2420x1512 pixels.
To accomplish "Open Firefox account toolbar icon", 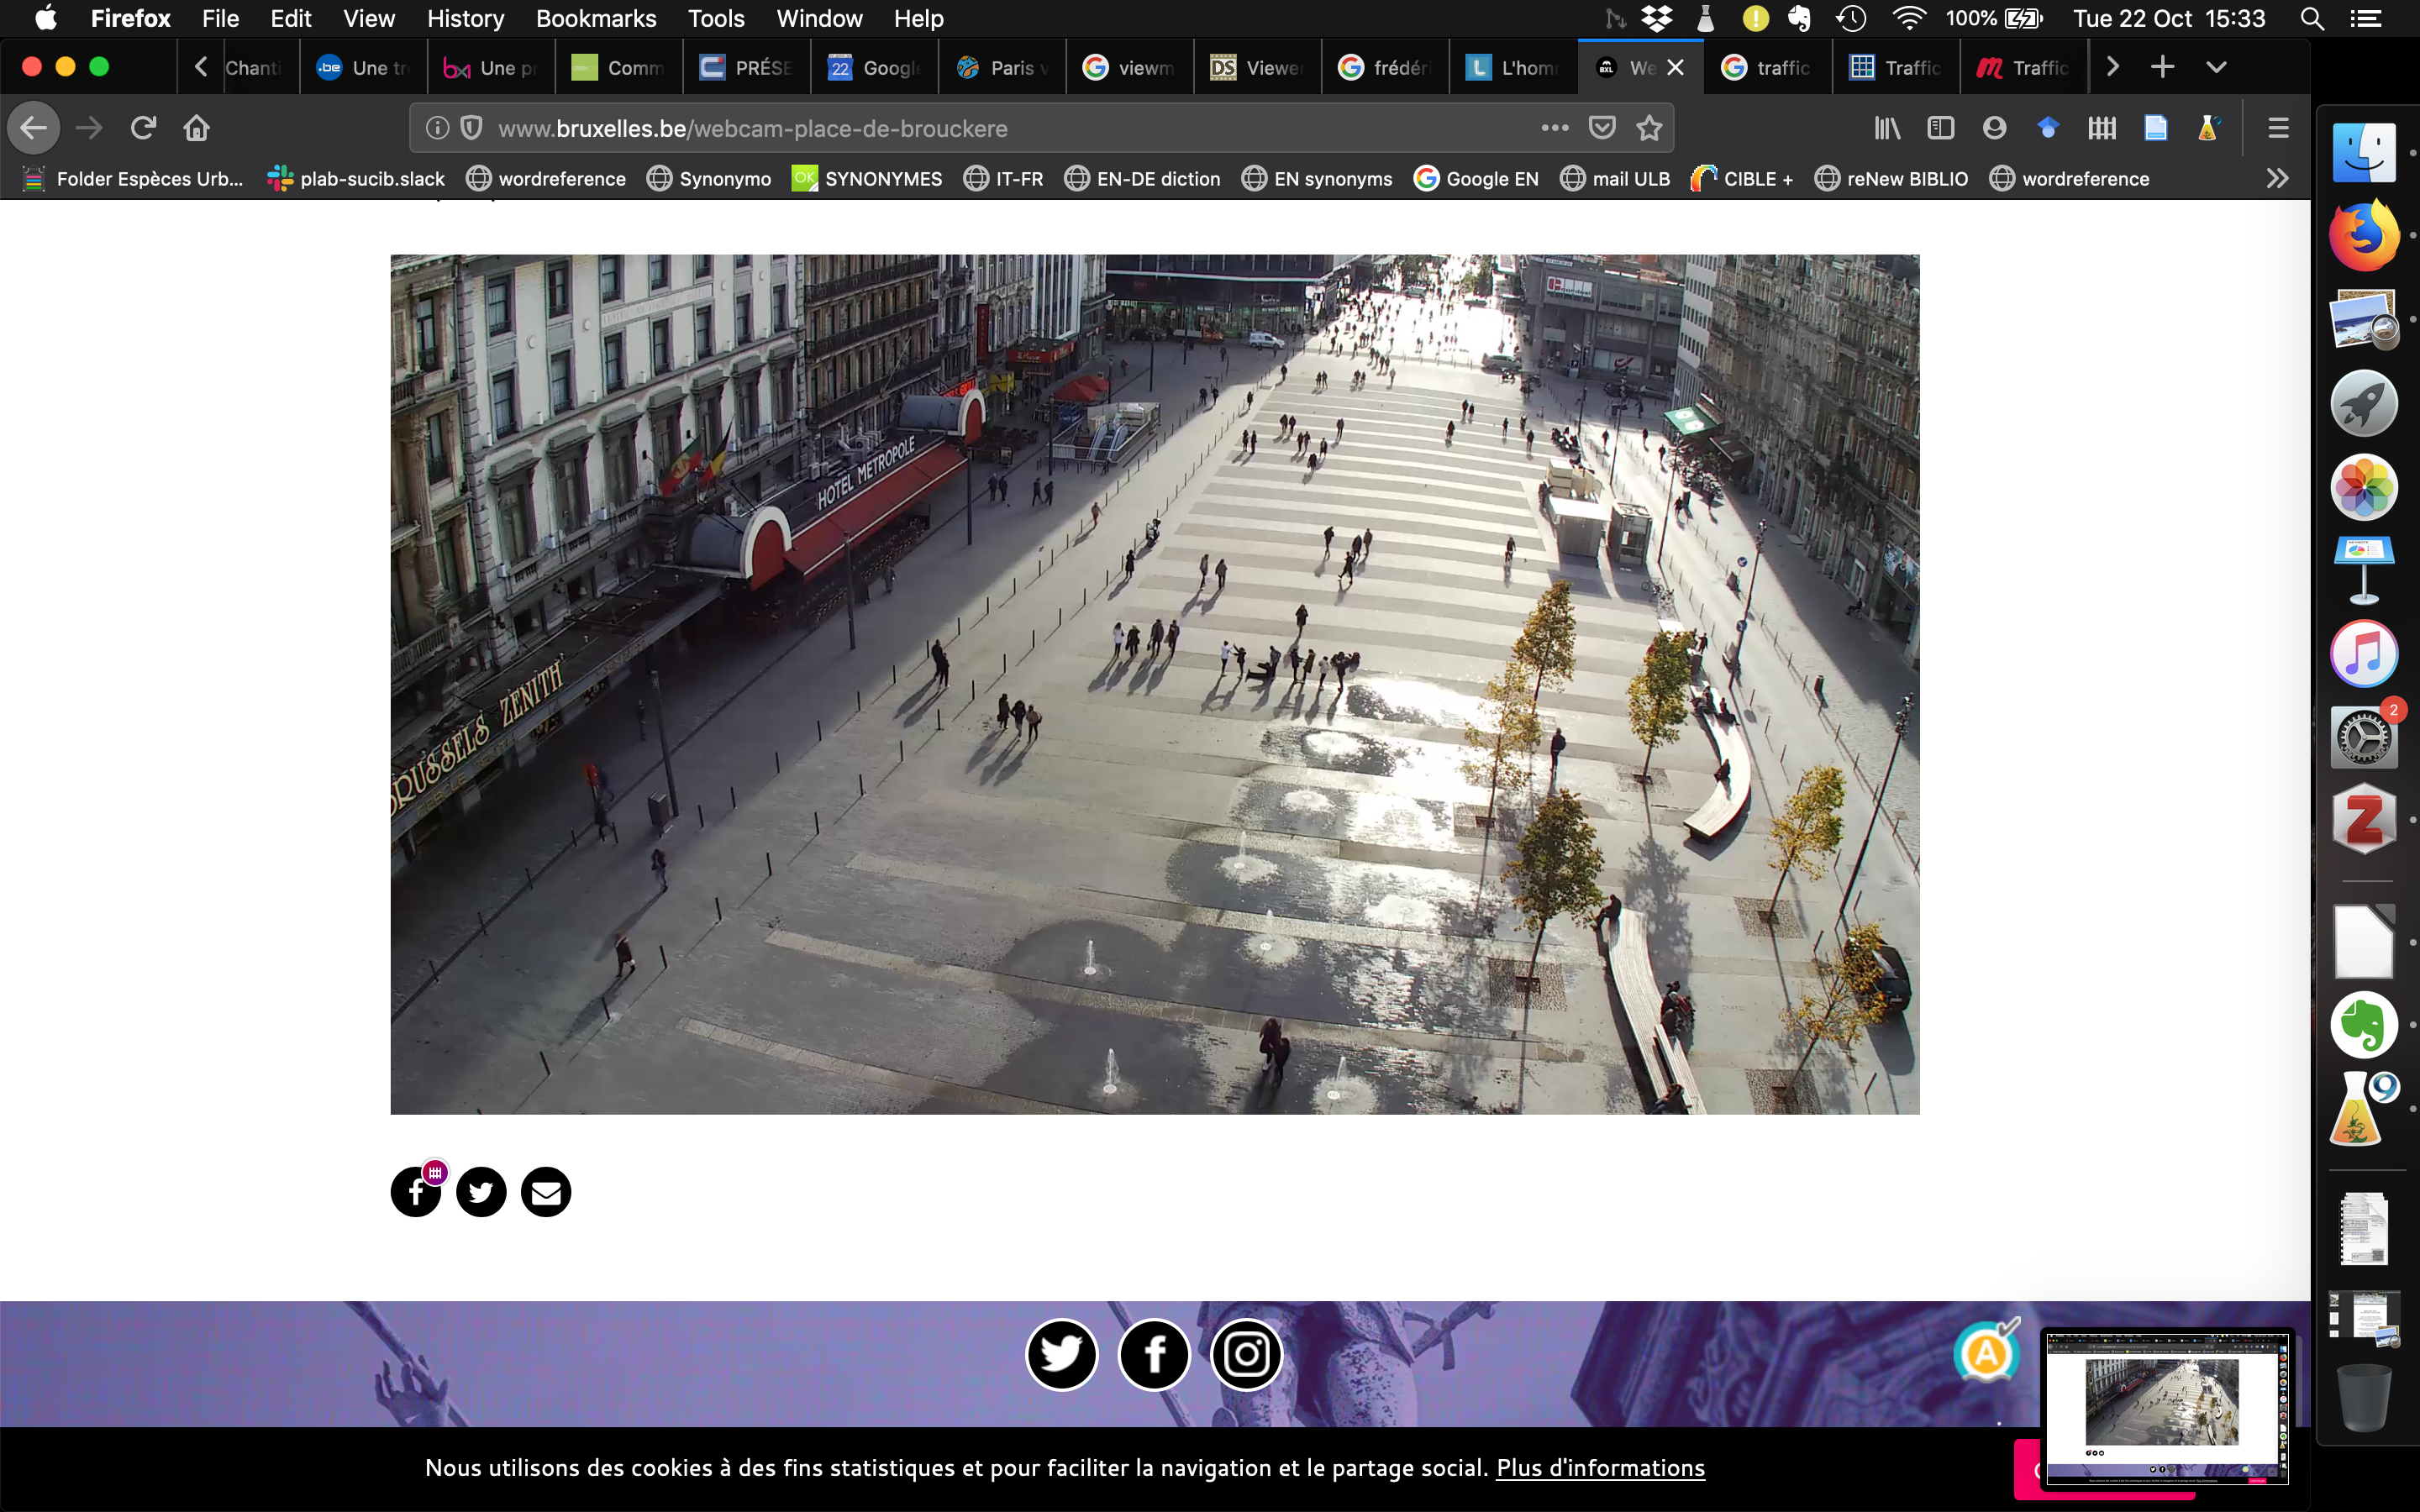I will [x=1994, y=128].
